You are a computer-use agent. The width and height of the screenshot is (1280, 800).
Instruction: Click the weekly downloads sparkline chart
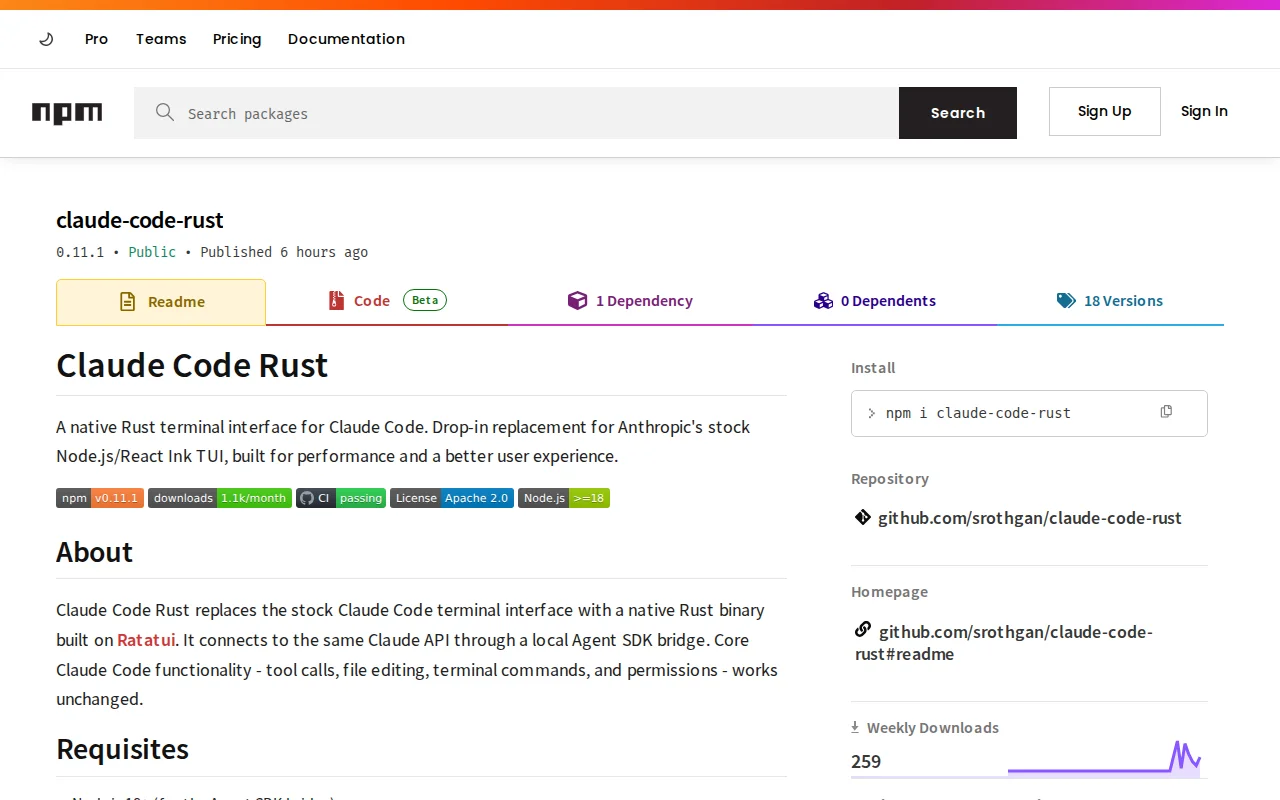pyautogui.click(x=1104, y=758)
